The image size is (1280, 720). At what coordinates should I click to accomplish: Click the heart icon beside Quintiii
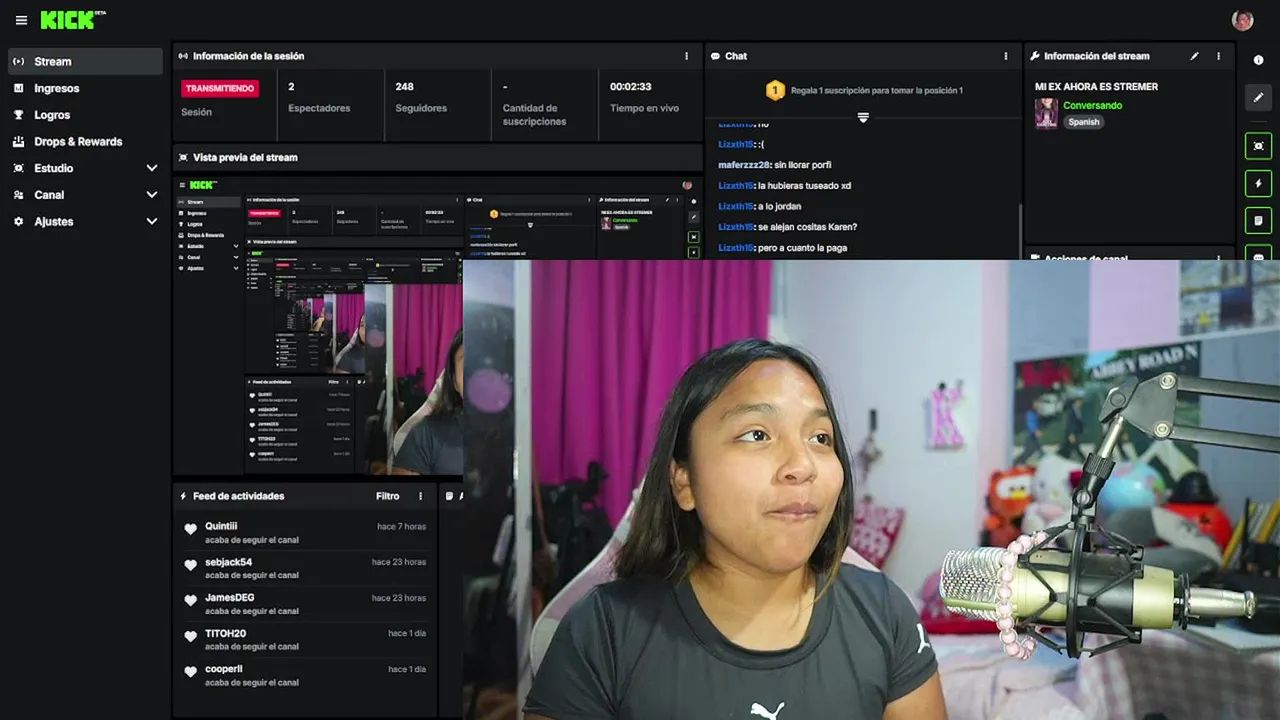click(x=190, y=529)
